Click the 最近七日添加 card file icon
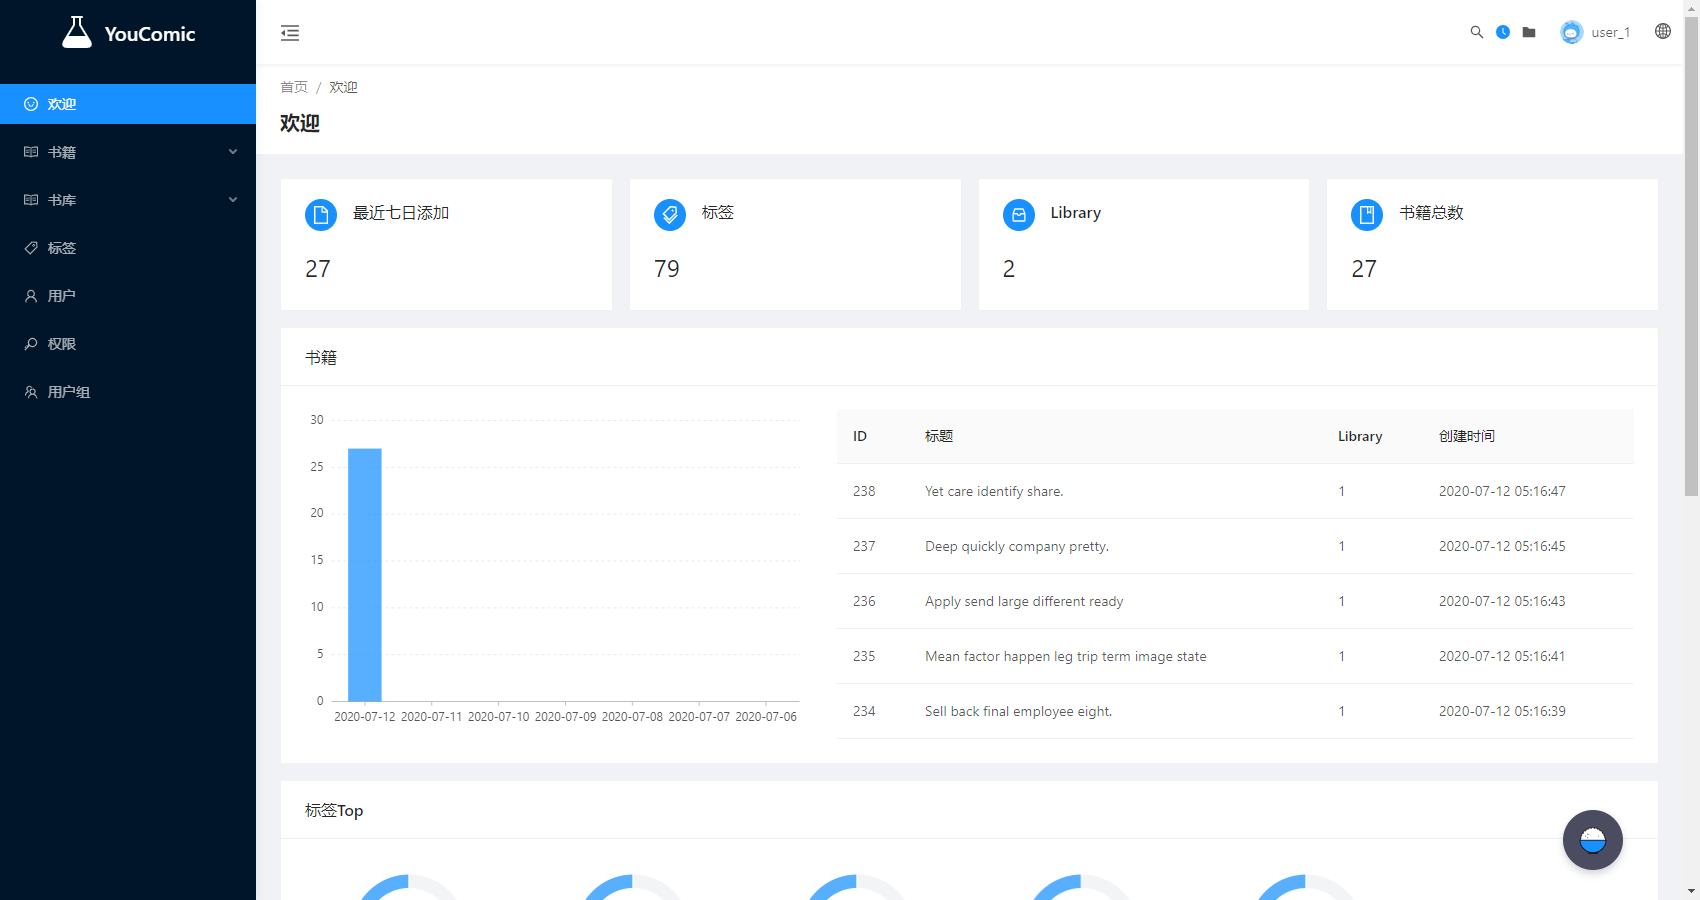The width and height of the screenshot is (1700, 900). pos(321,215)
